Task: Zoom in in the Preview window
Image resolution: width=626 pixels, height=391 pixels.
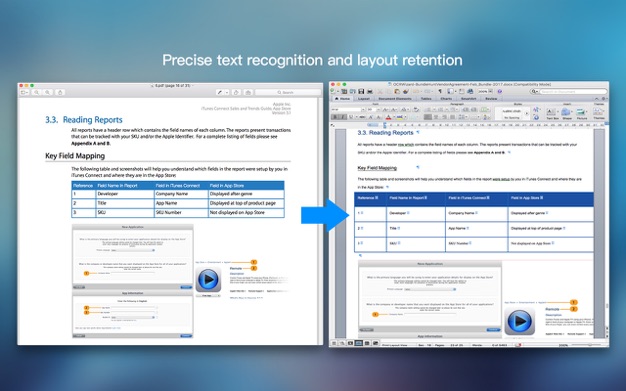Action: click(48, 92)
